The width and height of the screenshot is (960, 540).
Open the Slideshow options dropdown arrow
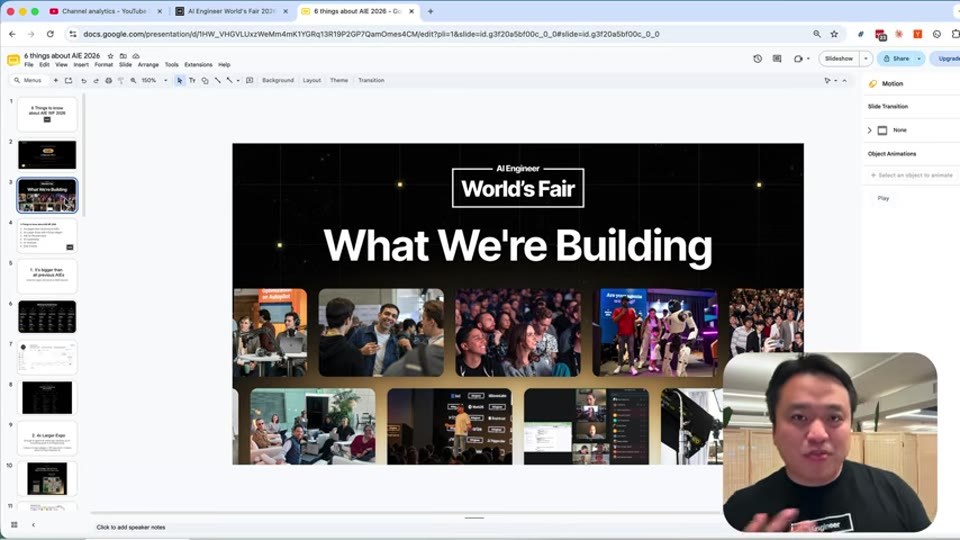click(866, 59)
